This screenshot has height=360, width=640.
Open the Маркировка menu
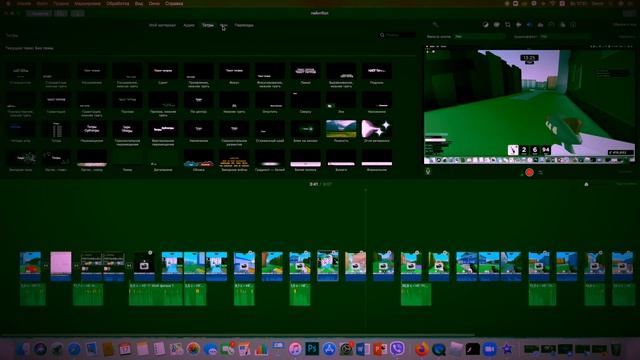(87, 3)
